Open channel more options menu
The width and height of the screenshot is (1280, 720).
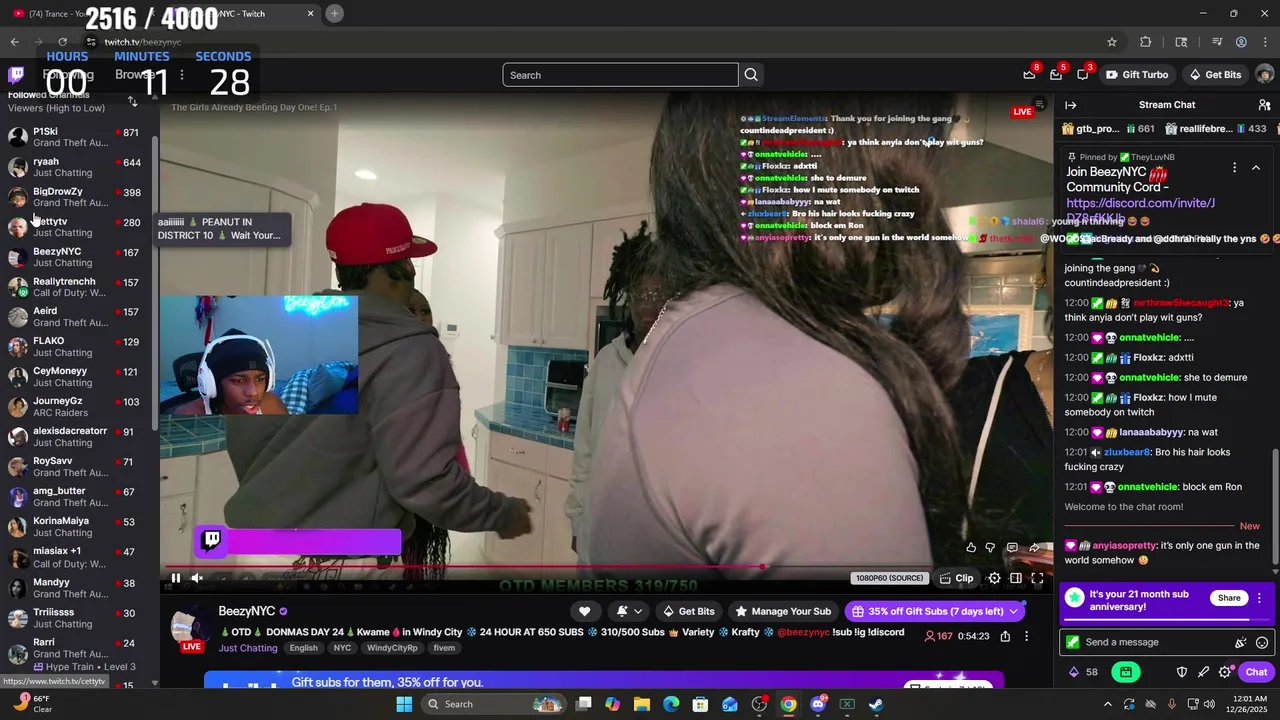point(1026,636)
